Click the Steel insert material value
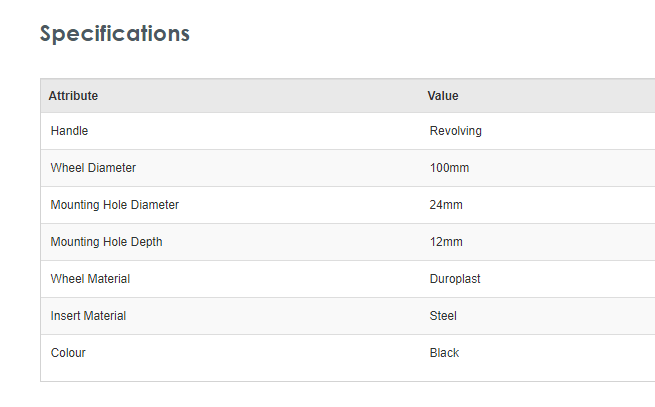Image resolution: width=655 pixels, height=407 pixels. 443,316
